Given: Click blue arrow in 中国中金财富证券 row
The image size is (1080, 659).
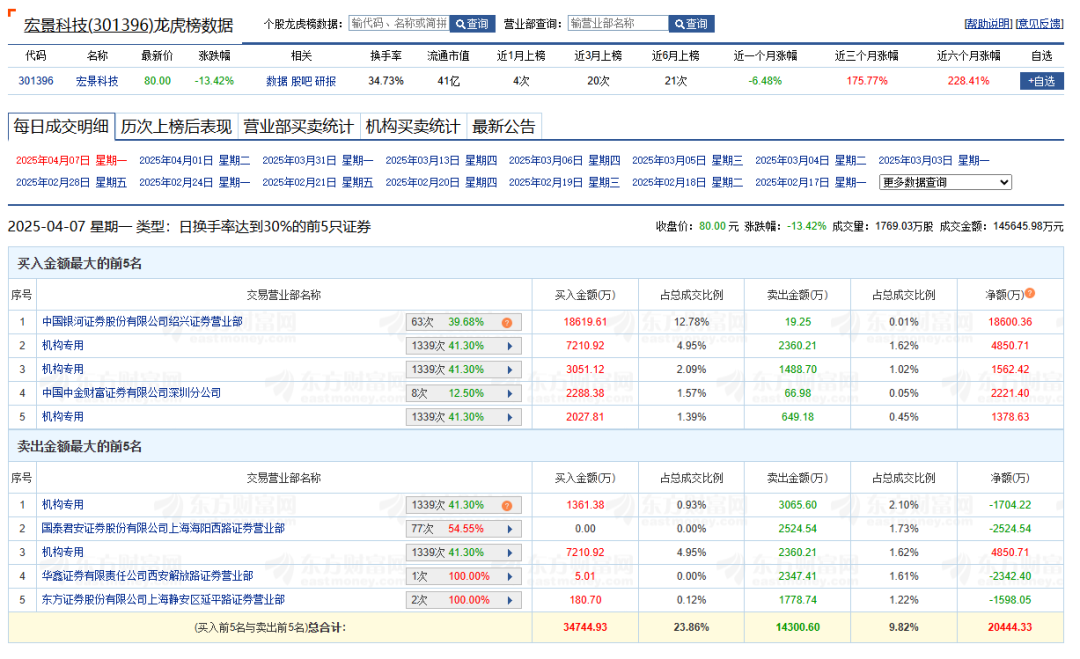Looking at the screenshot, I should coord(509,393).
